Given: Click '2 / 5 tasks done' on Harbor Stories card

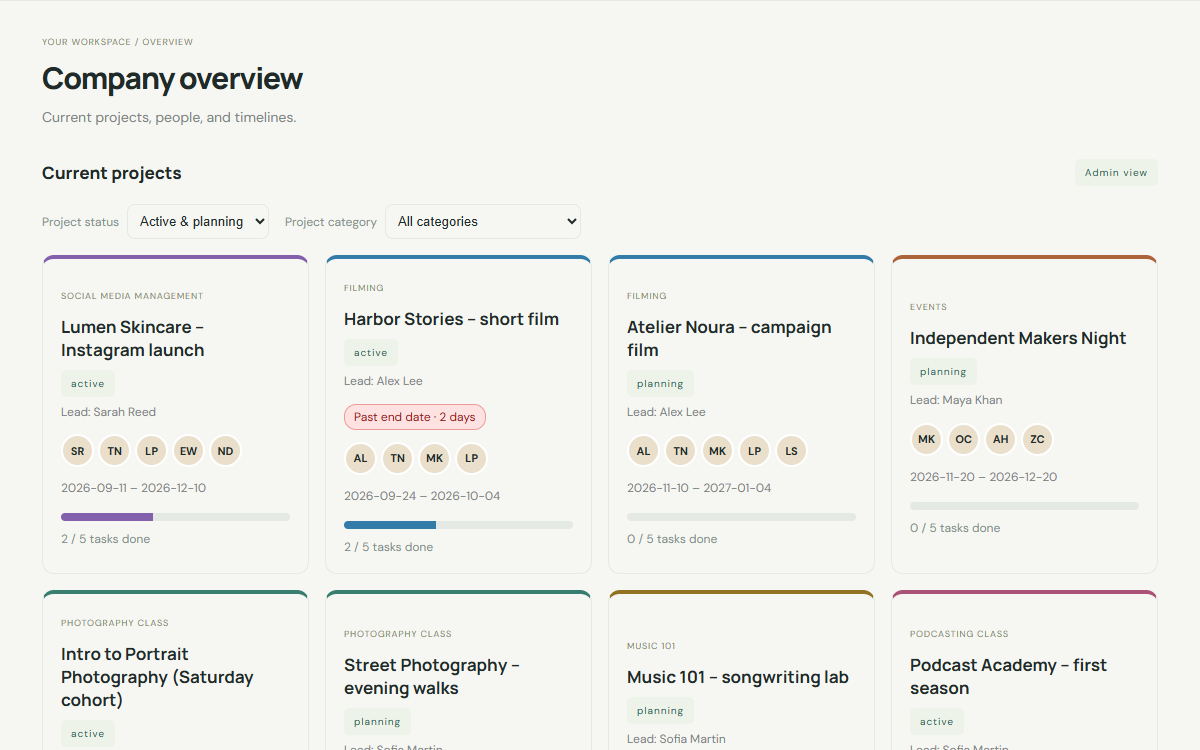Looking at the screenshot, I should [389, 547].
